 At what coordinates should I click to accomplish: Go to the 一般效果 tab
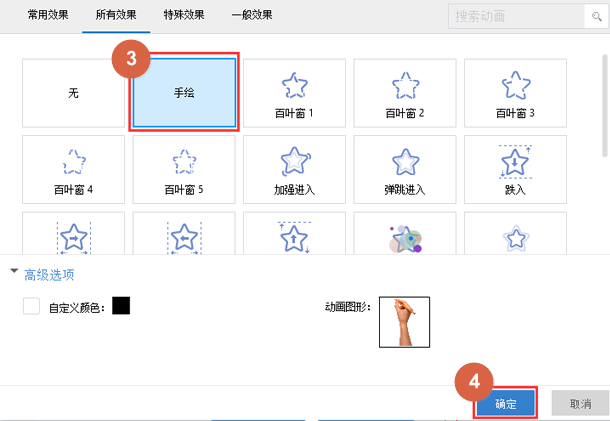click(252, 16)
